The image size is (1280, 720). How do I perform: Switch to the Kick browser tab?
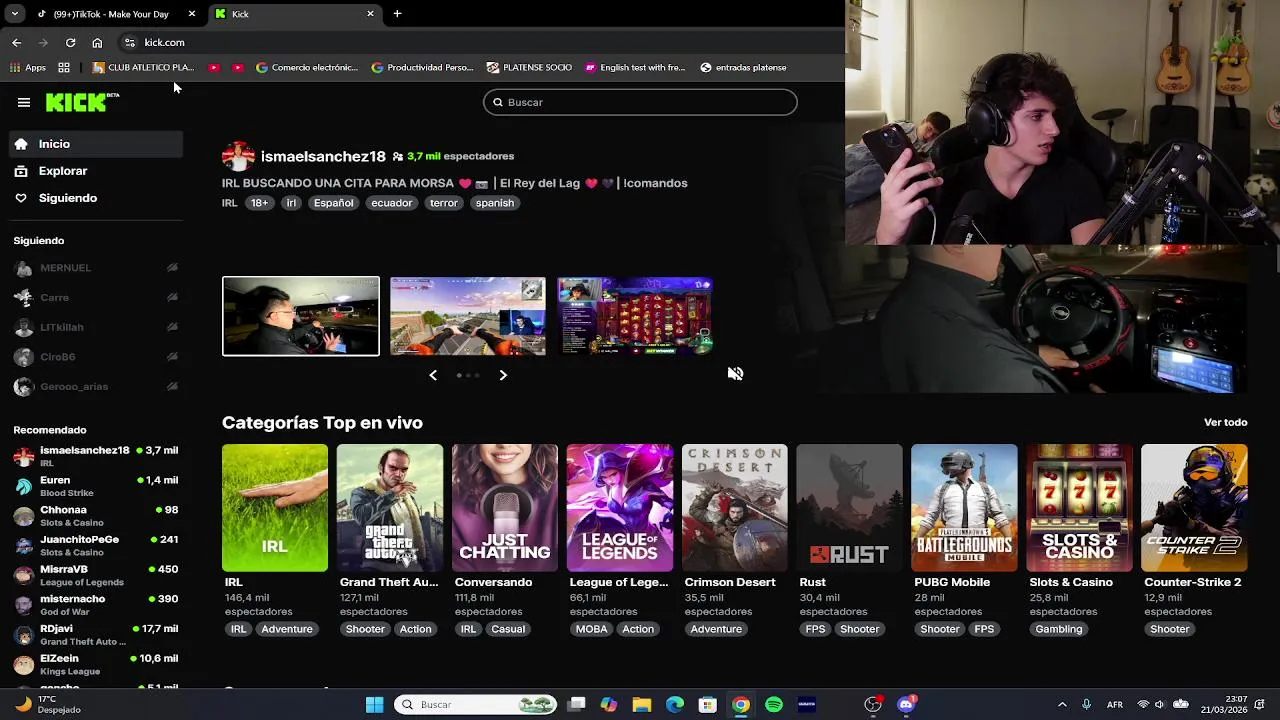coord(295,14)
